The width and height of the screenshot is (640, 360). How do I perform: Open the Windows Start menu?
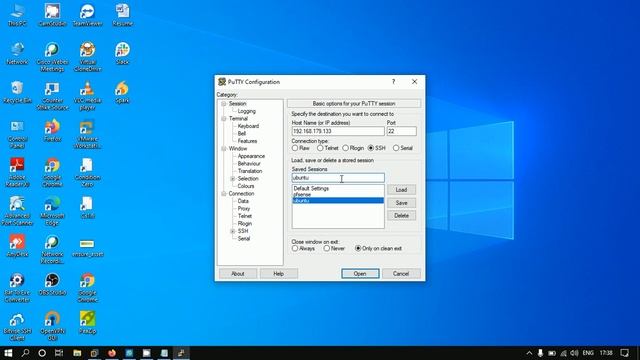[8, 353]
